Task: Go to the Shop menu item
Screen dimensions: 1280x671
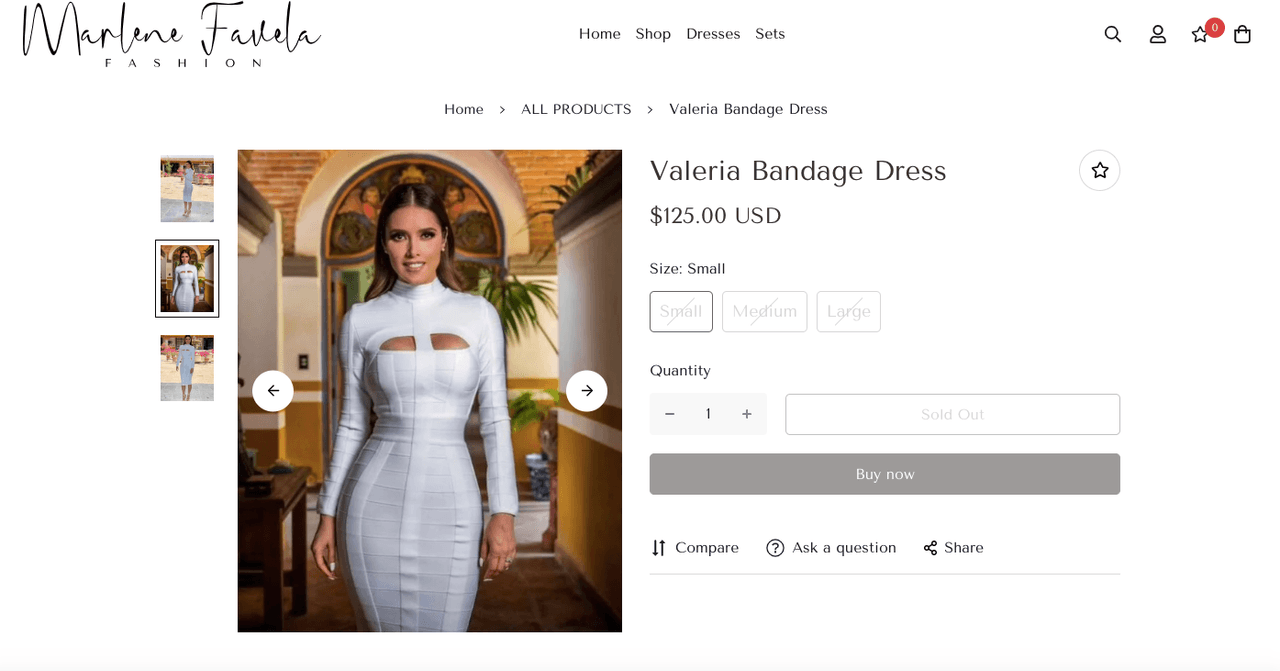Action: pyautogui.click(x=653, y=34)
